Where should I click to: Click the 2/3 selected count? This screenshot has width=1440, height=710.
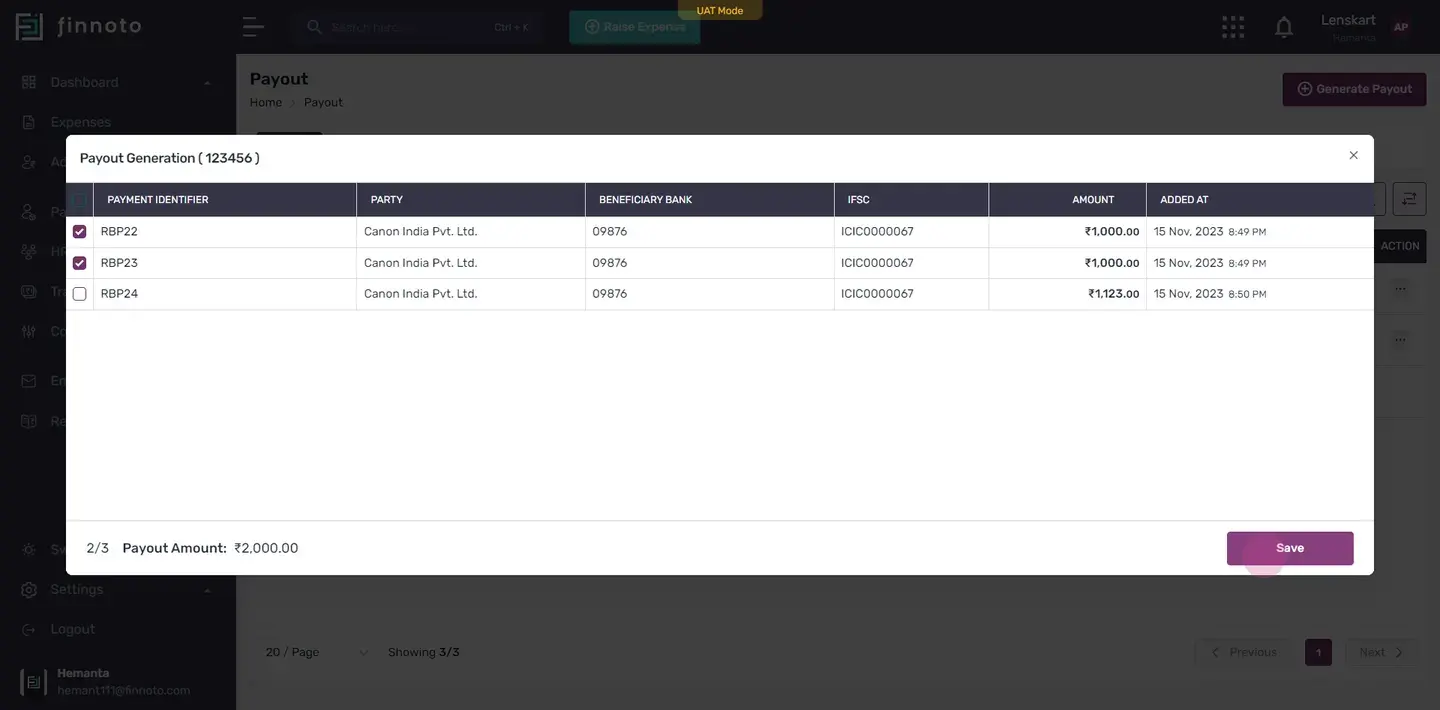tap(98, 548)
